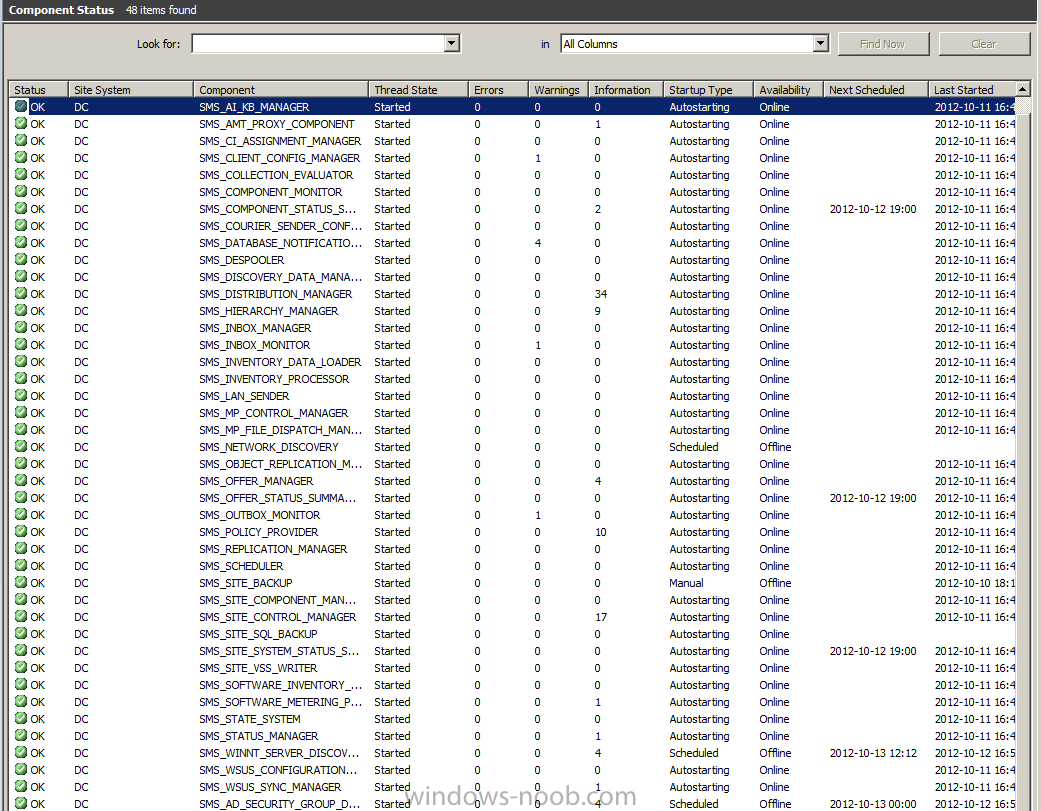Sort by the Component column header

pos(281,90)
